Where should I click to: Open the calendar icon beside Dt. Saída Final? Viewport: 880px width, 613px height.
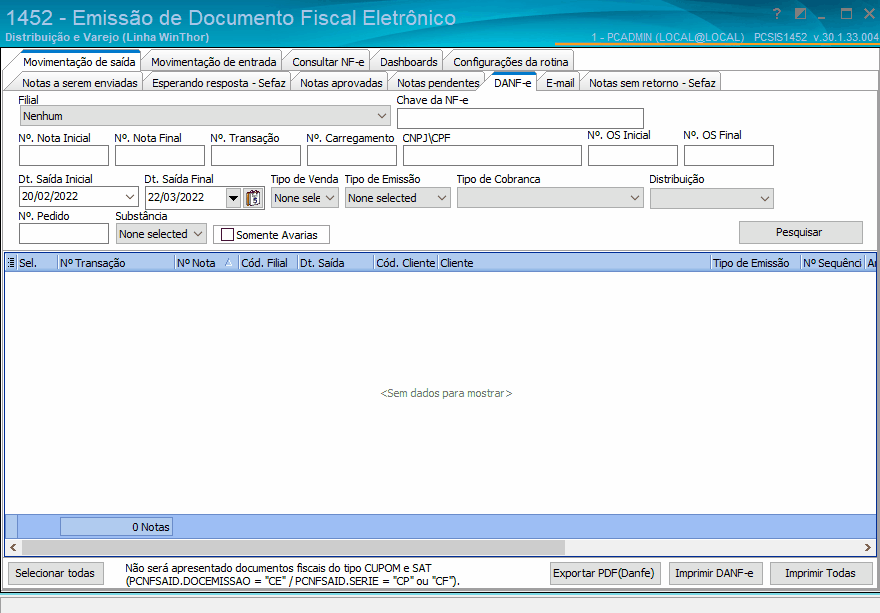[254, 198]
